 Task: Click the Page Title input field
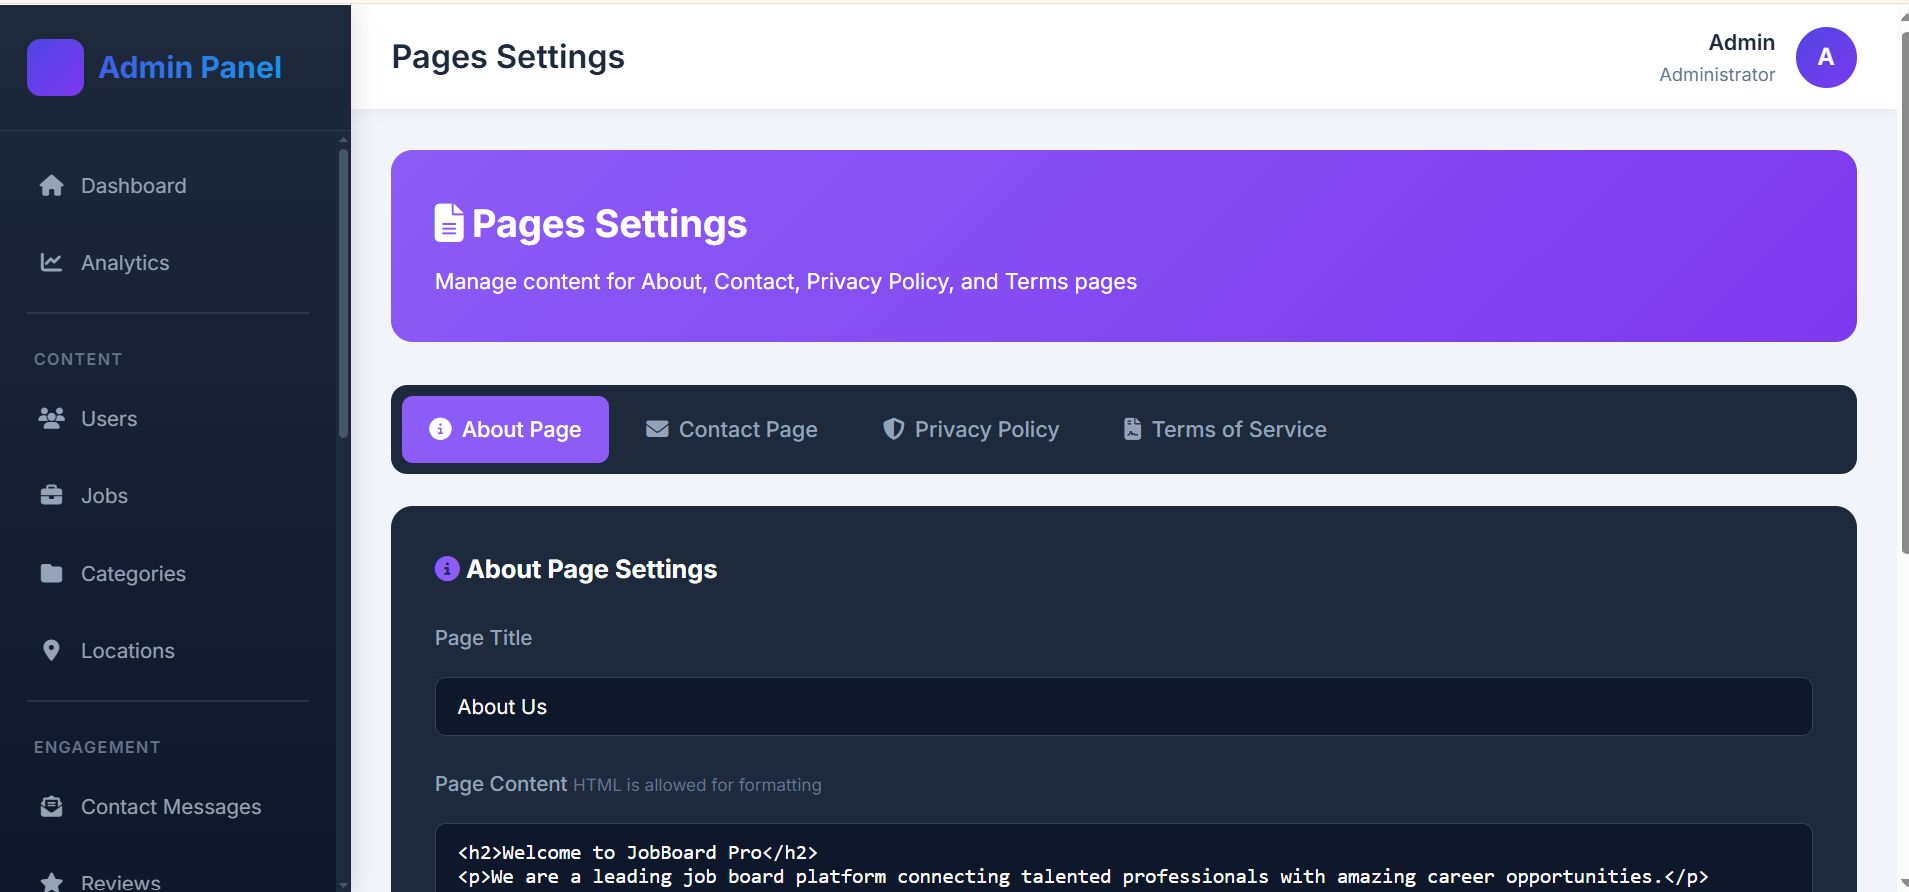tap(1122, 707)
